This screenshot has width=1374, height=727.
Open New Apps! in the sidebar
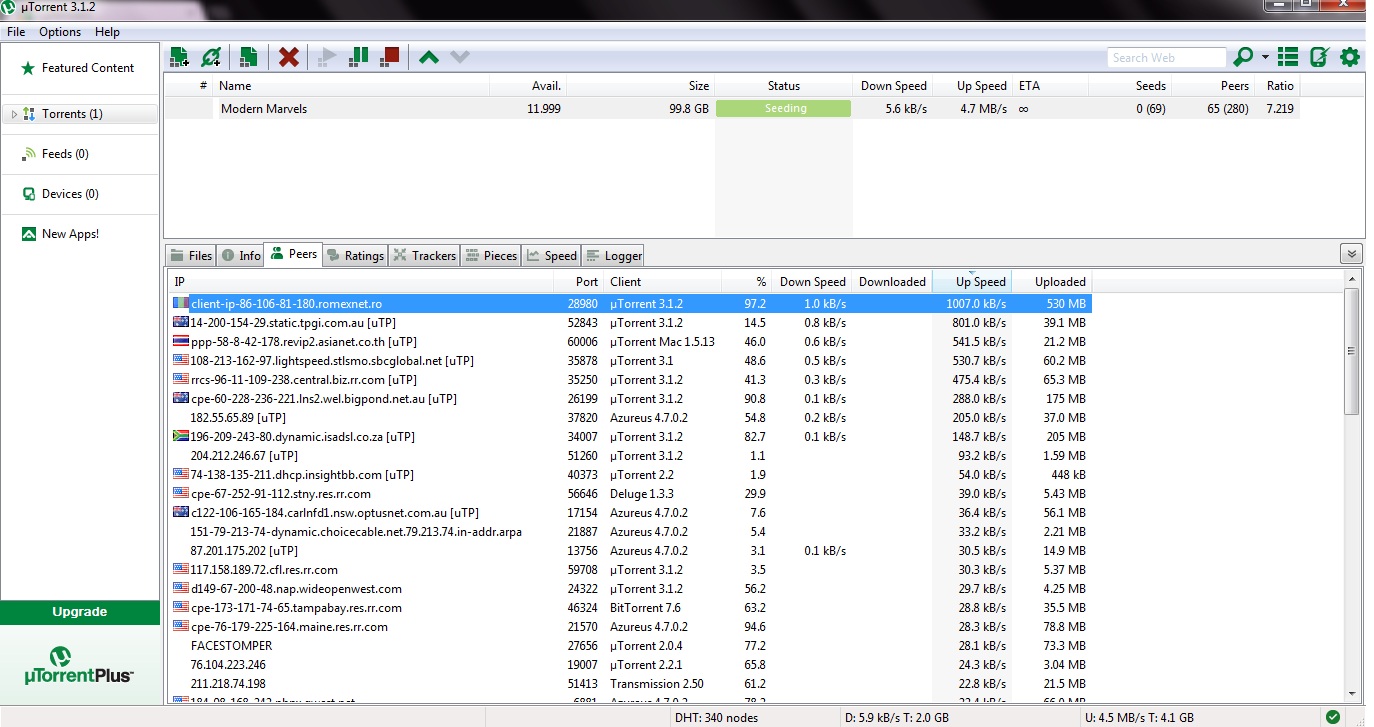(80, 234)
